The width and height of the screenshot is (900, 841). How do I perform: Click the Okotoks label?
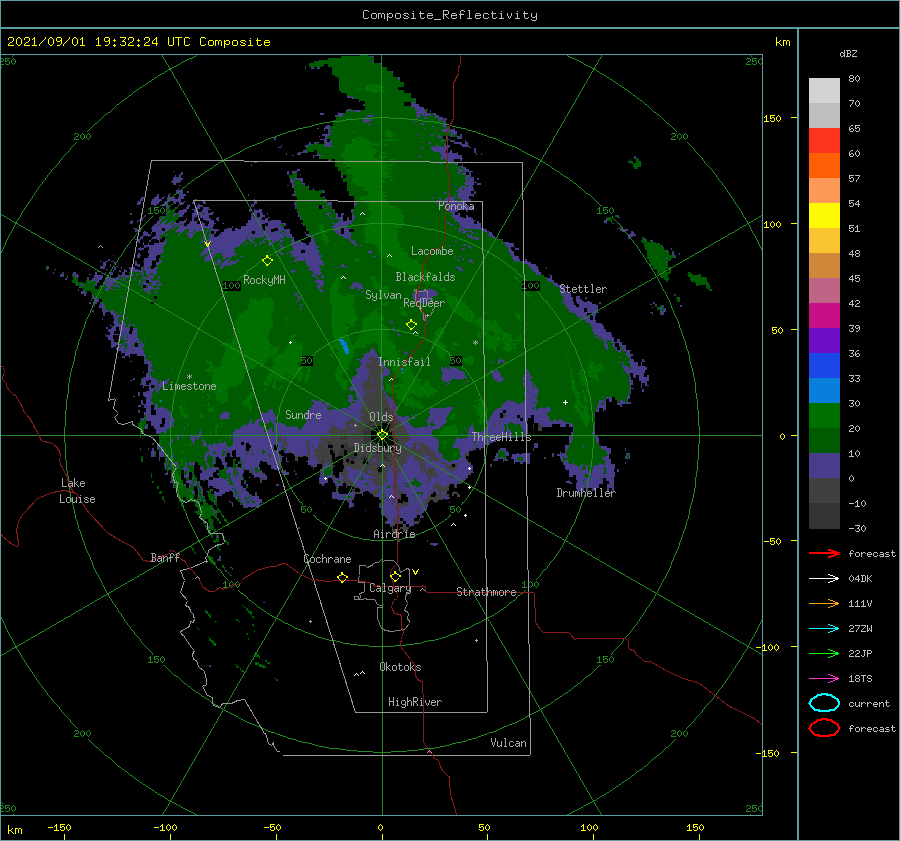[x=400, y=667]
